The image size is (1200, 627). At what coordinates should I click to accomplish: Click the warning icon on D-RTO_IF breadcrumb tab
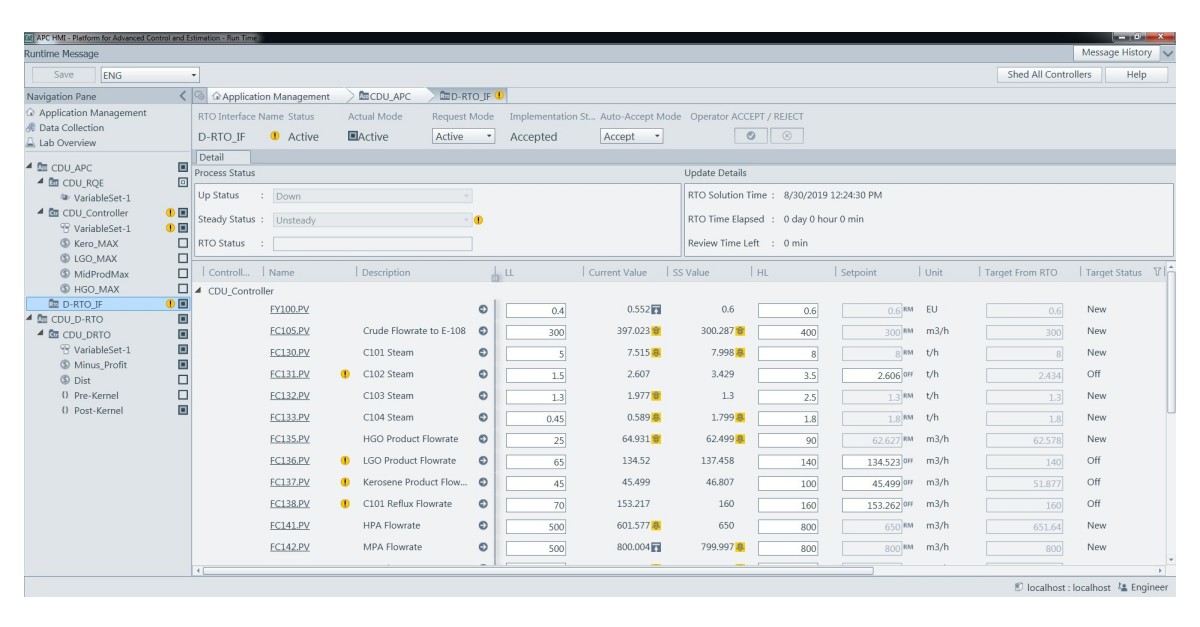click(499, 96)
